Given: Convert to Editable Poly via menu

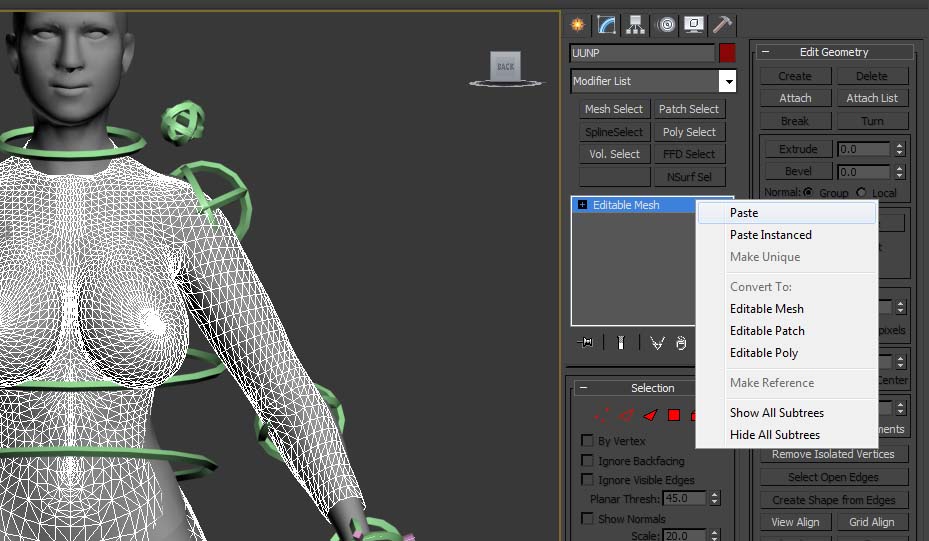Looking at the screenshot, I should coord(787,353).
